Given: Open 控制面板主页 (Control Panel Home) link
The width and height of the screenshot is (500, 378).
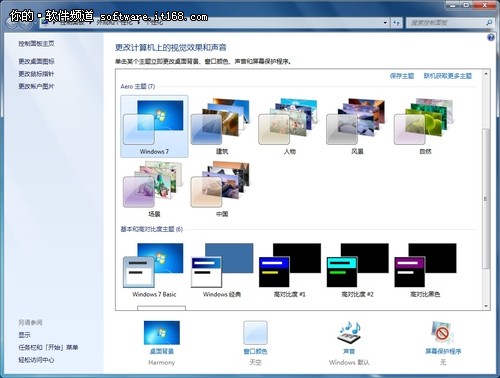Looking at the screenshot, I should coord(36,44).
